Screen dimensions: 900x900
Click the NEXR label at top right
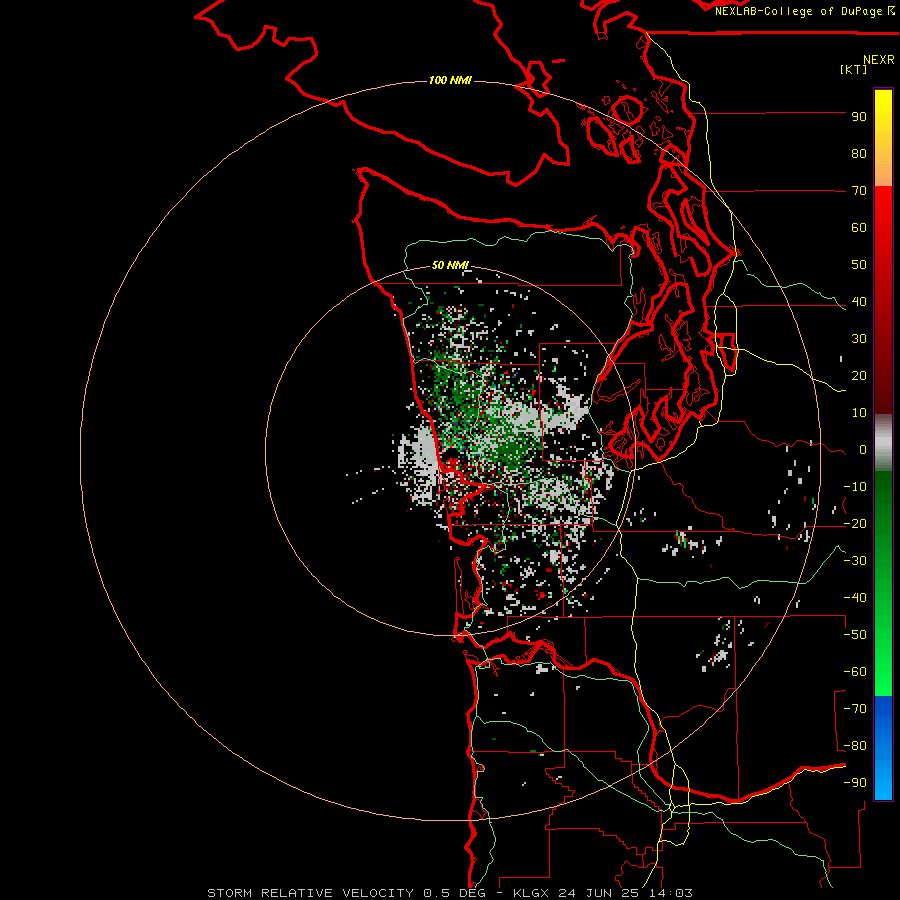point(879,60)
